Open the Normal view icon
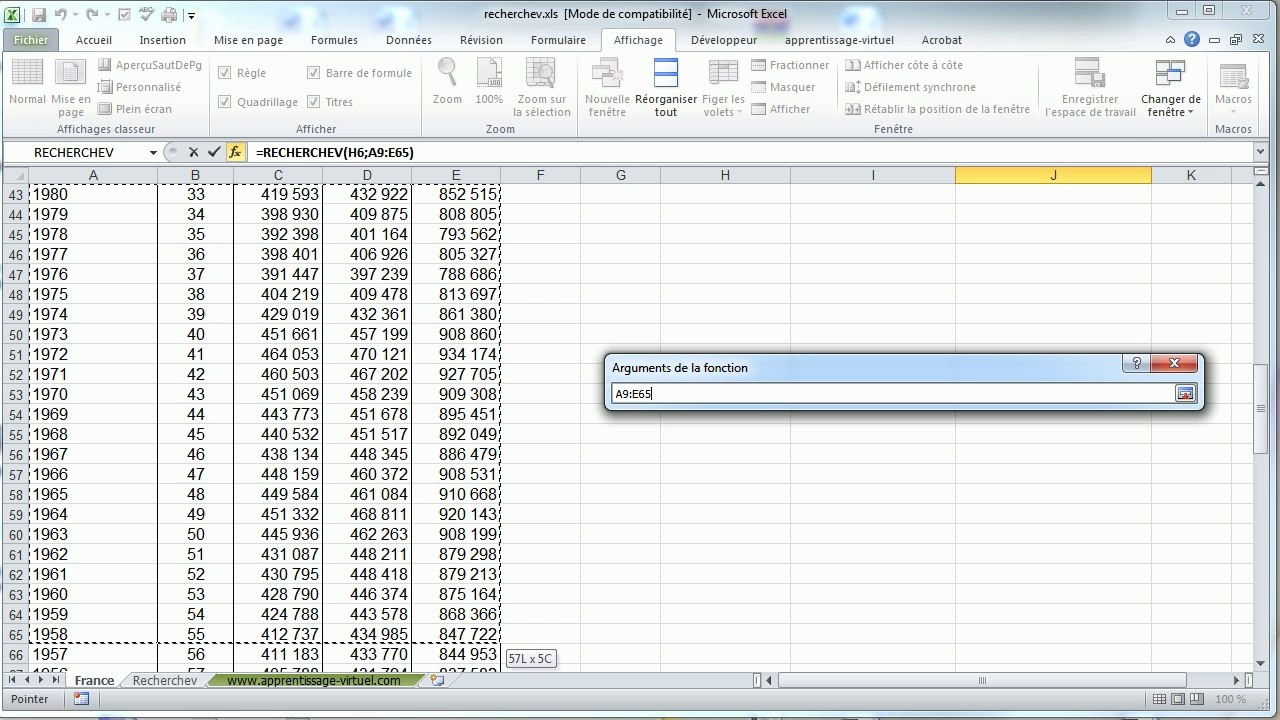 27,82
